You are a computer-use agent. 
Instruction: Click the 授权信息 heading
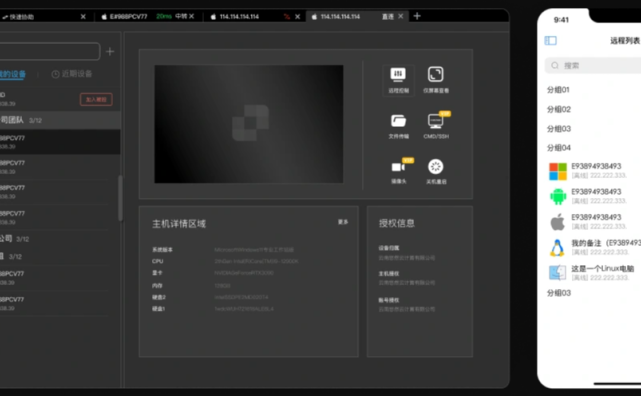[397, 223]
